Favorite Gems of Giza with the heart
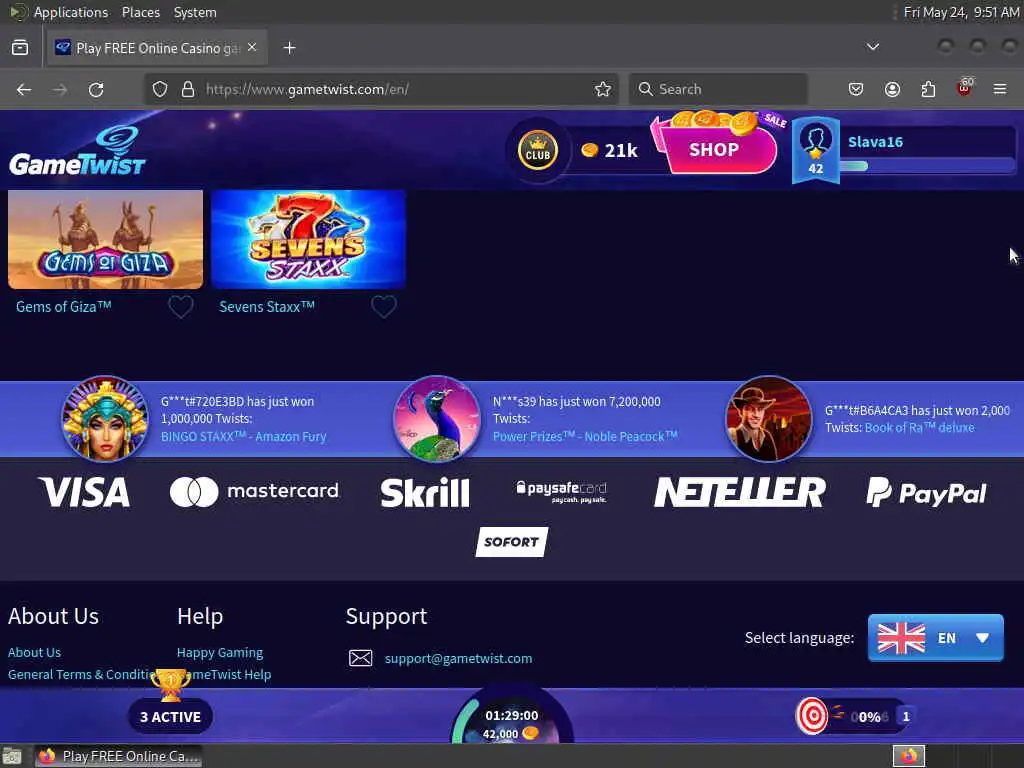The width and height of the screenshot is (1024, 768). point(181,306)
